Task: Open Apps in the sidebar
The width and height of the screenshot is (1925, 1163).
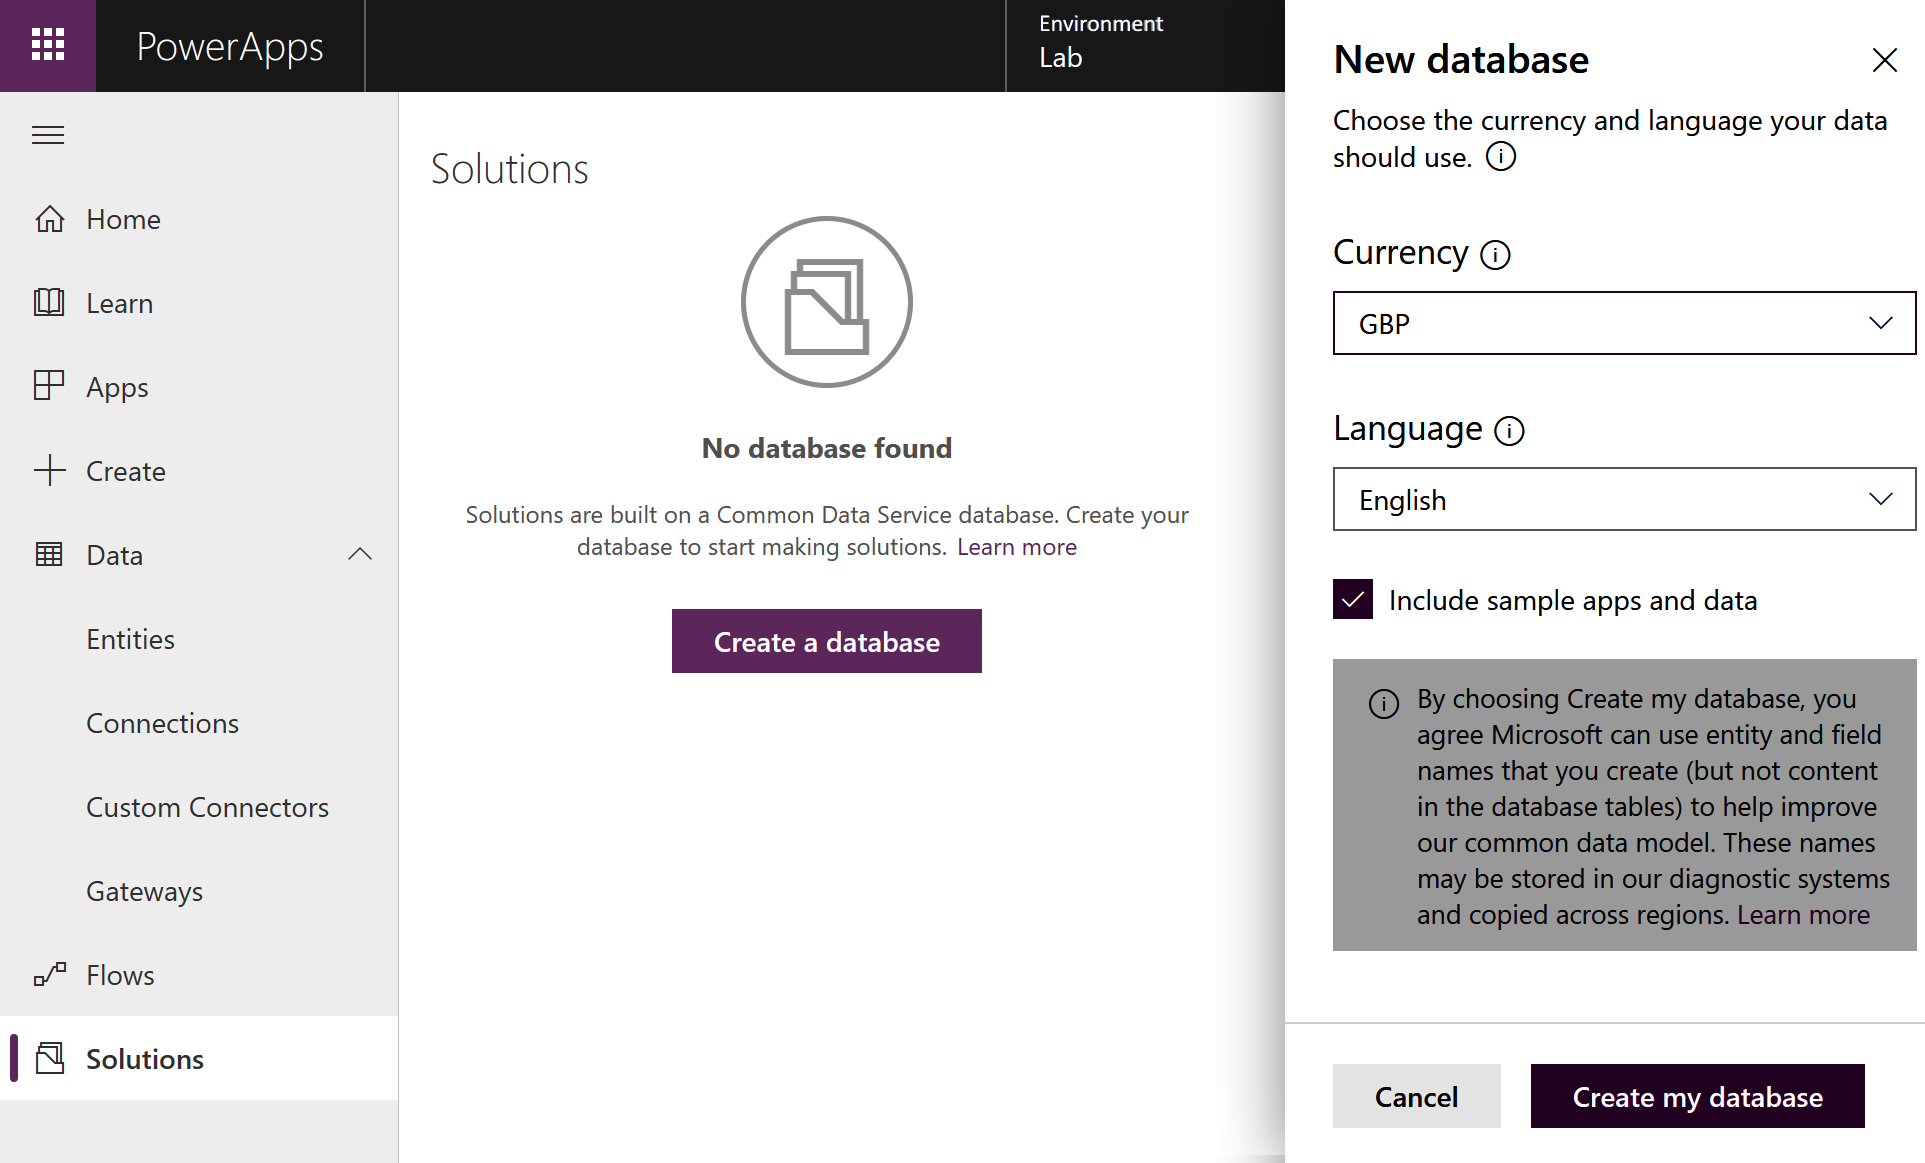Action: click(x=199, y=387)
